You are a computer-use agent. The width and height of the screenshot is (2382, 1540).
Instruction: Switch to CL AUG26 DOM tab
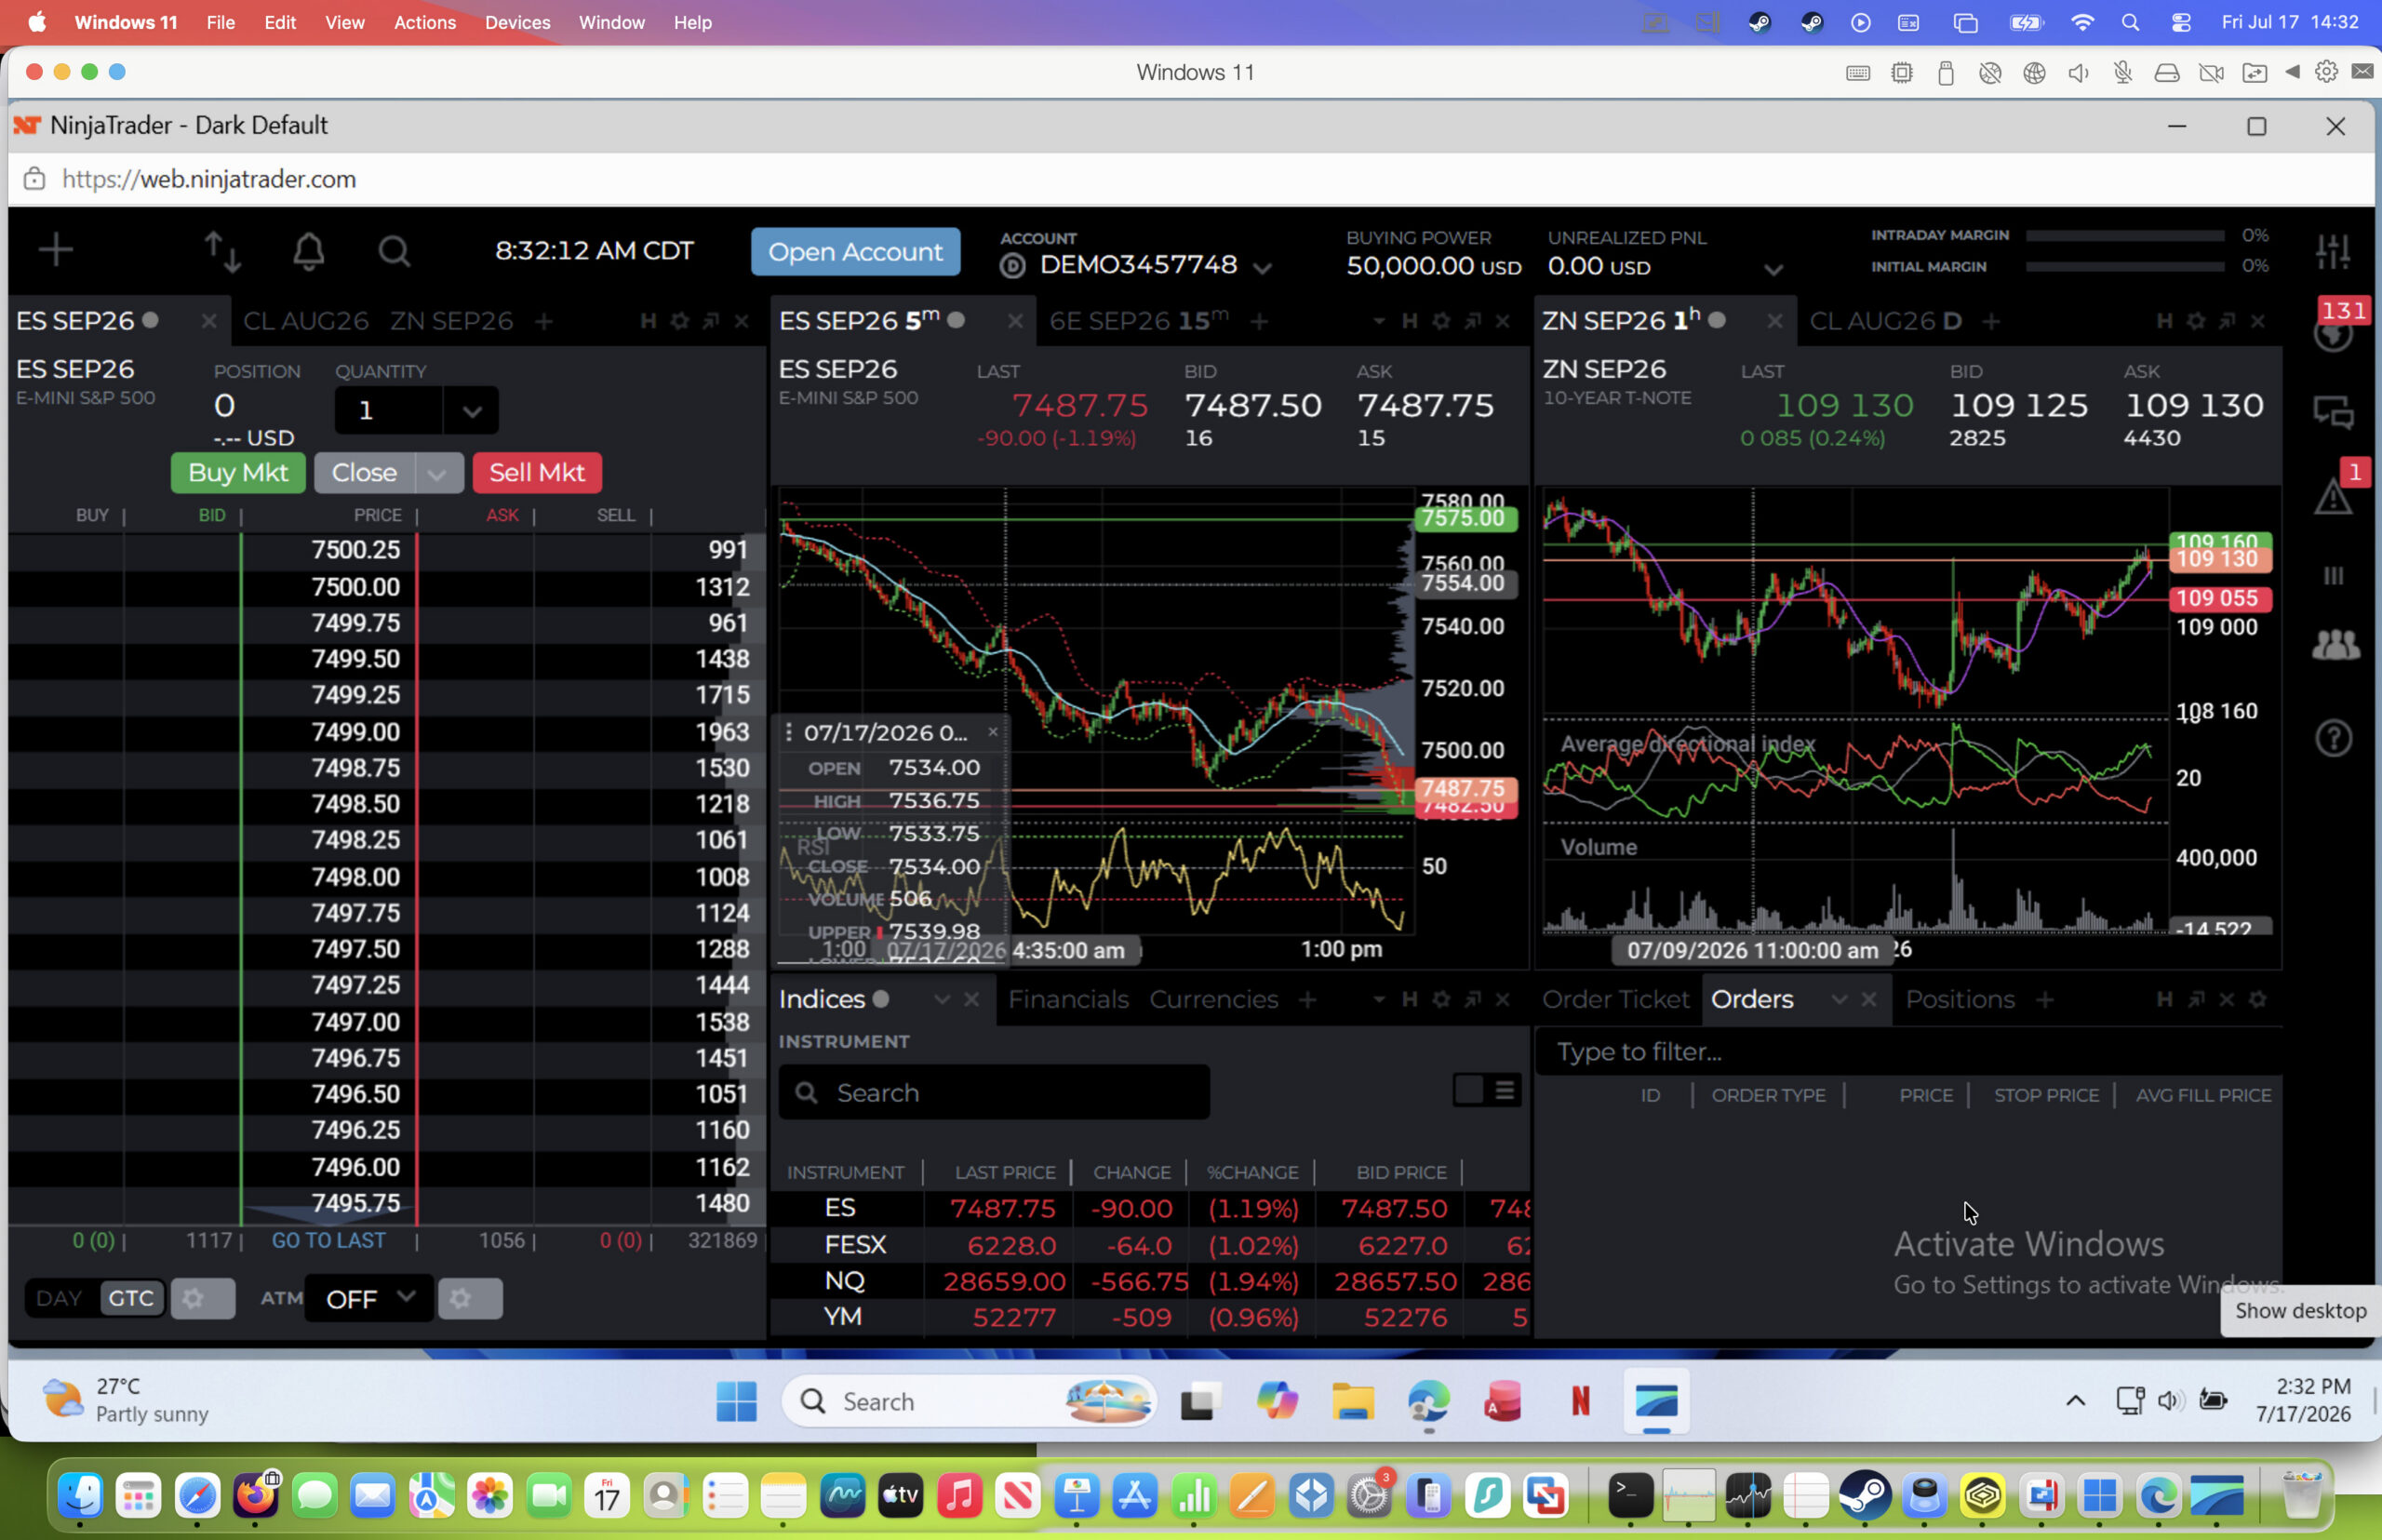click(306, 321)
